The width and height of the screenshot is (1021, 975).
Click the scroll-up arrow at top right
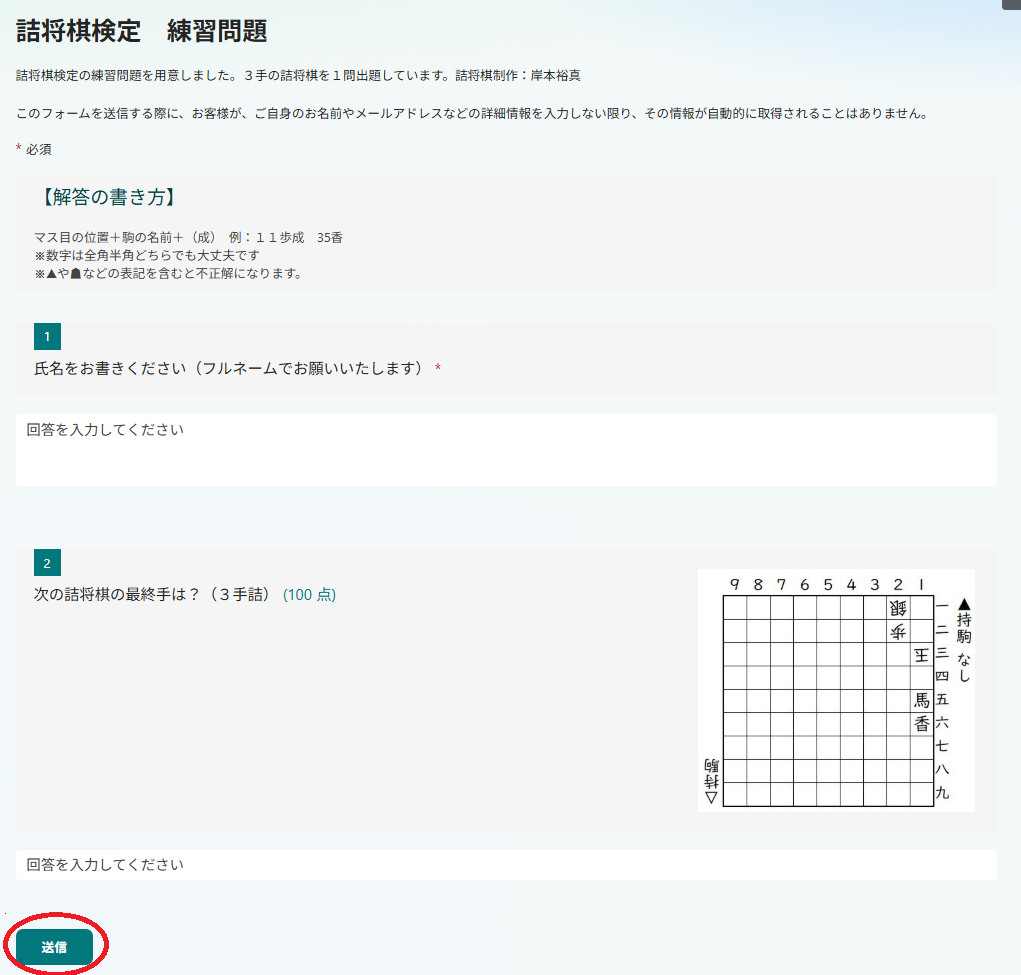pos(1014,4)
